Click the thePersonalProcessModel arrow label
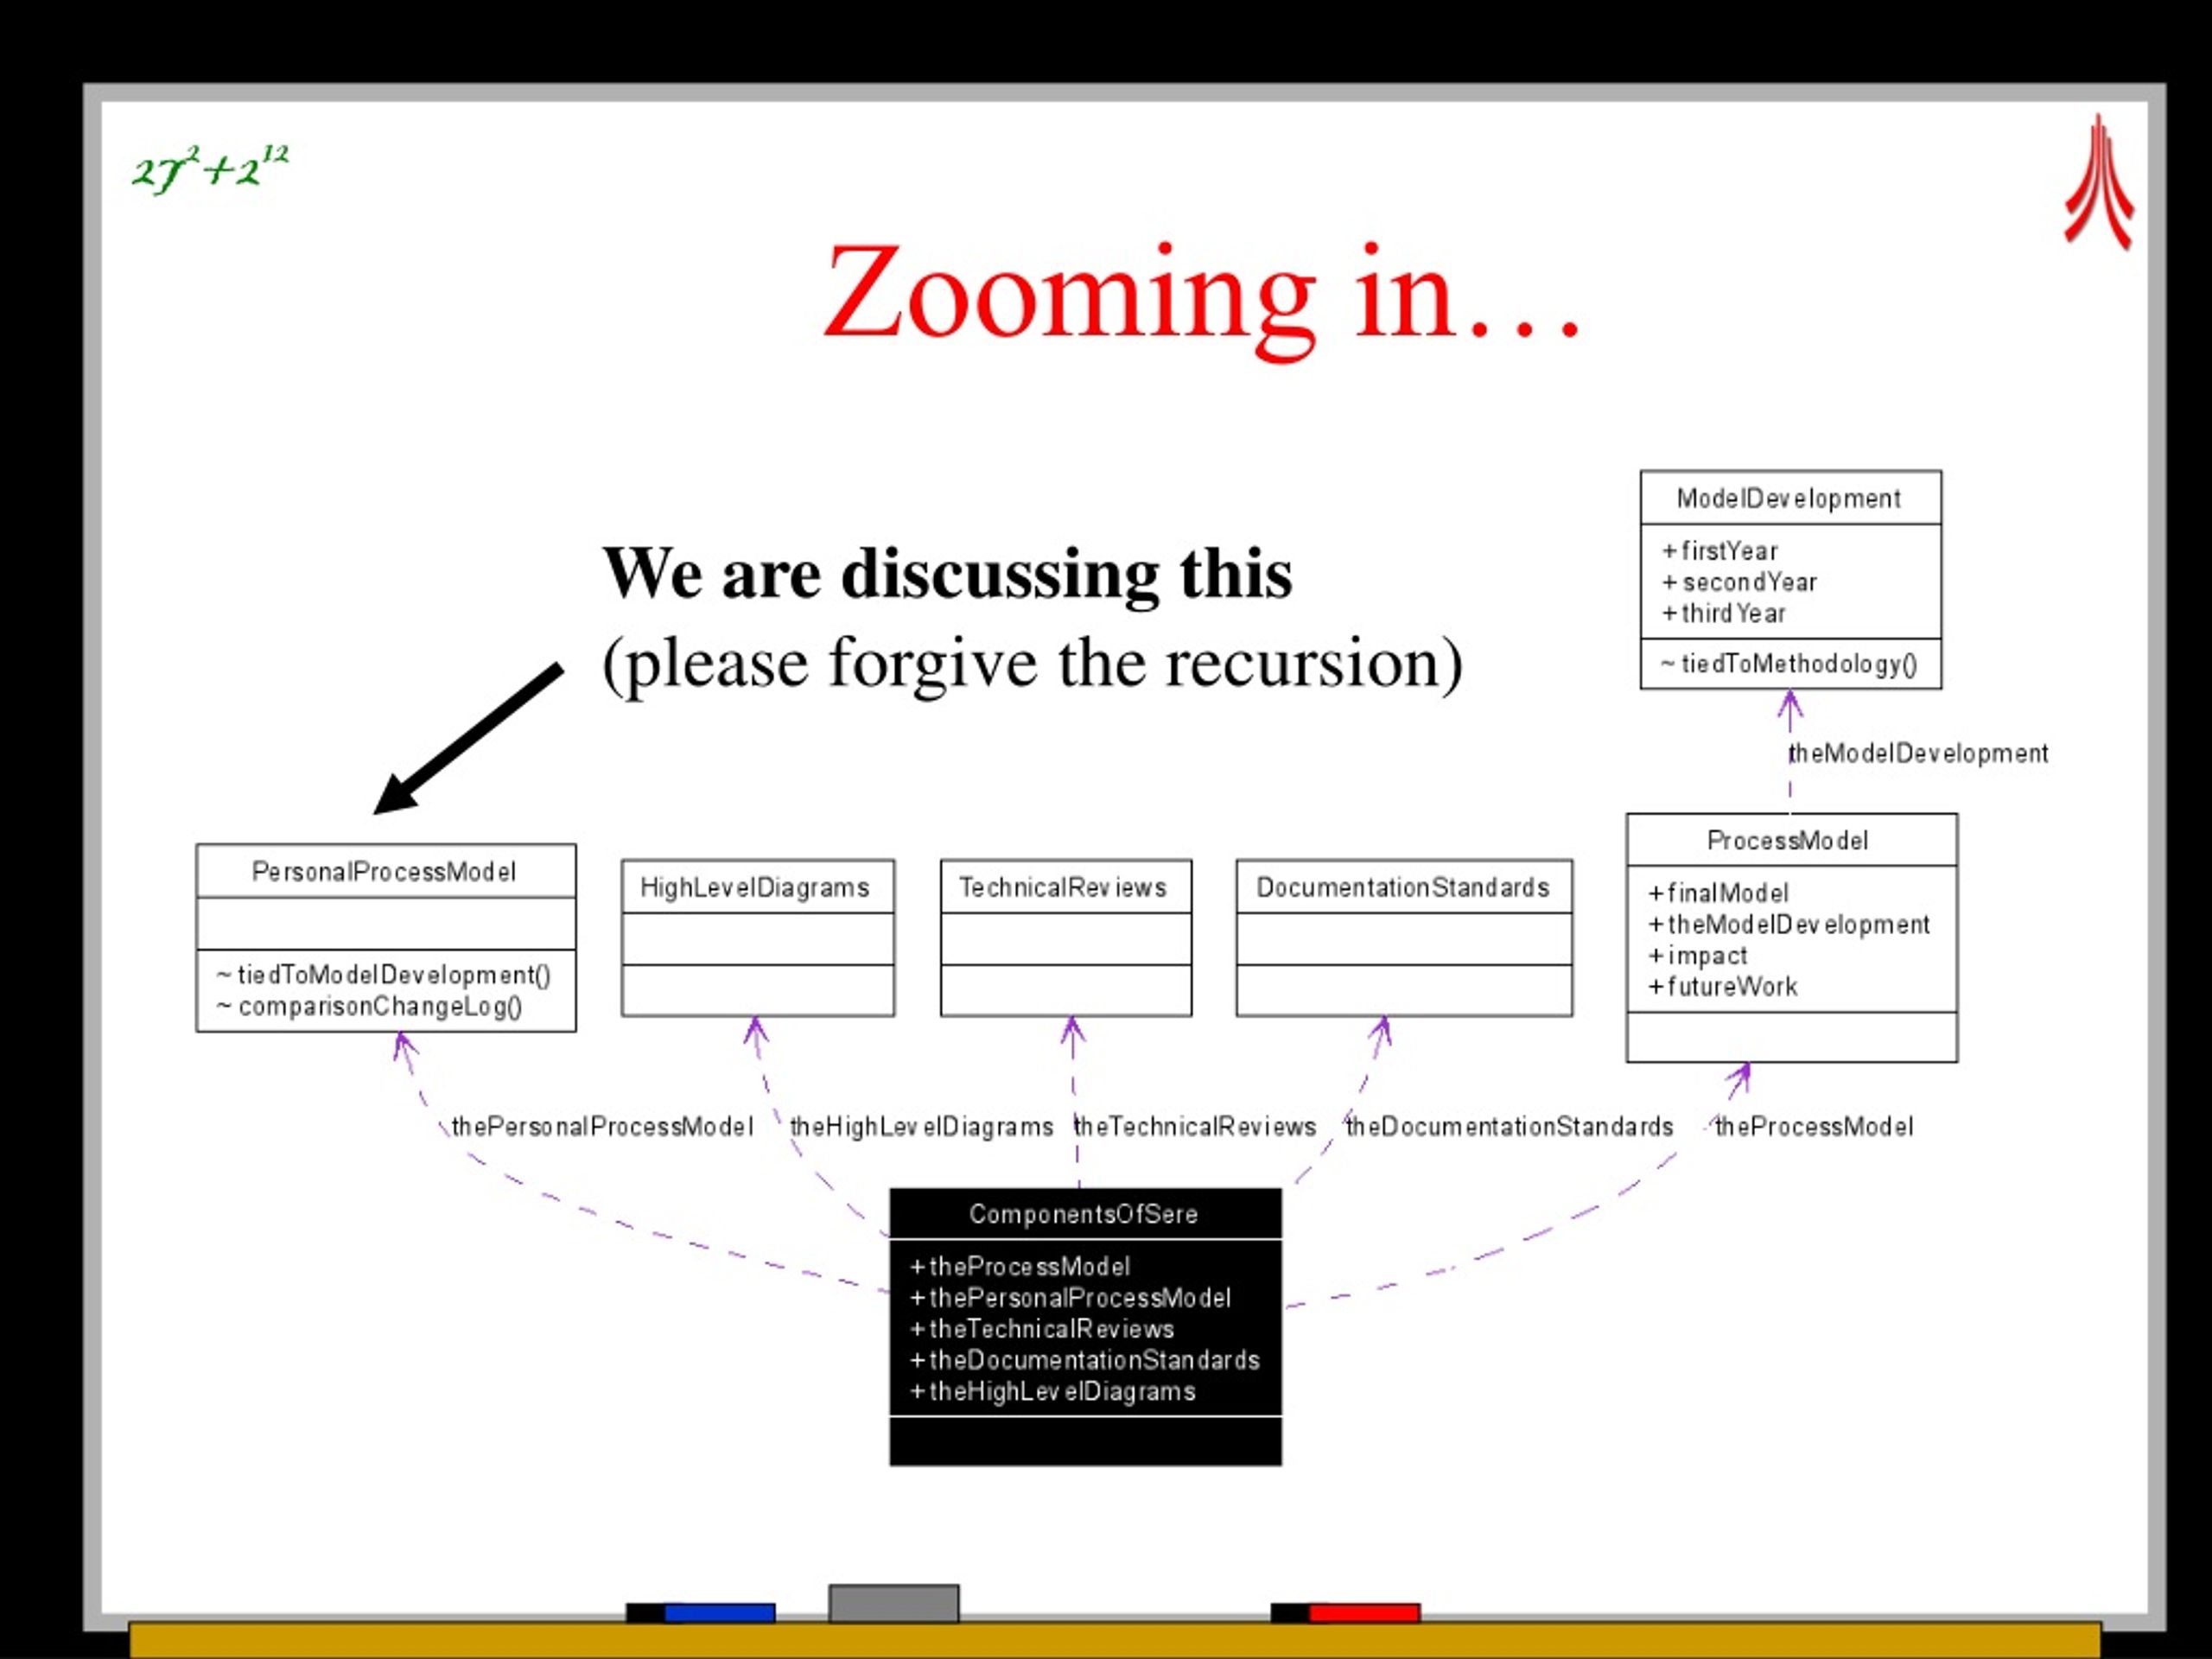The width and height of the screenshot is (2212, 1659). tap(602, 1127)
